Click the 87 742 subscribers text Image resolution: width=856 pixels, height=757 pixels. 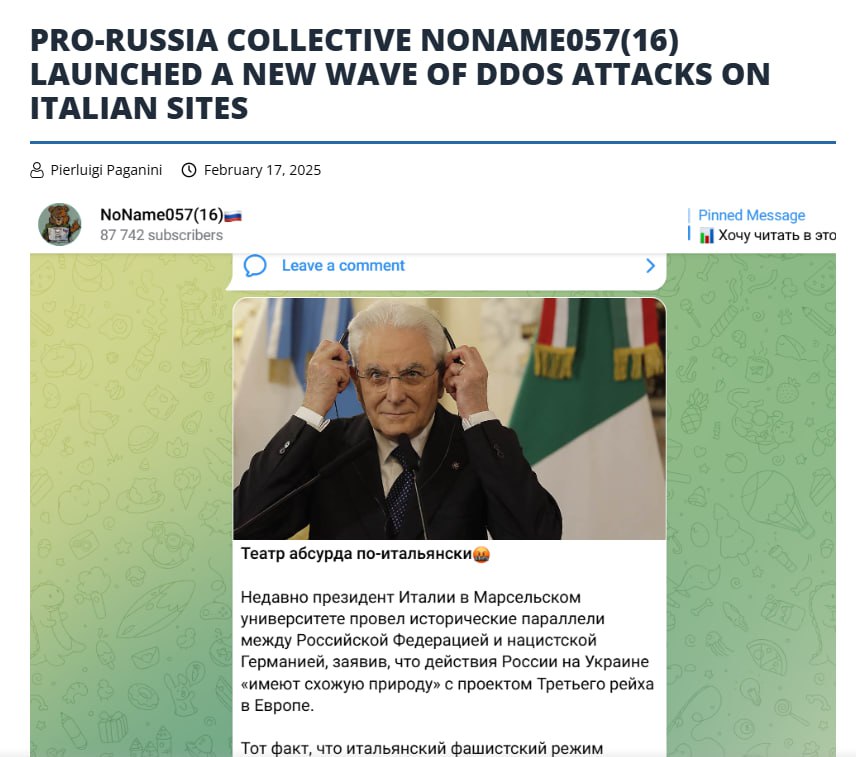(161, 235)
